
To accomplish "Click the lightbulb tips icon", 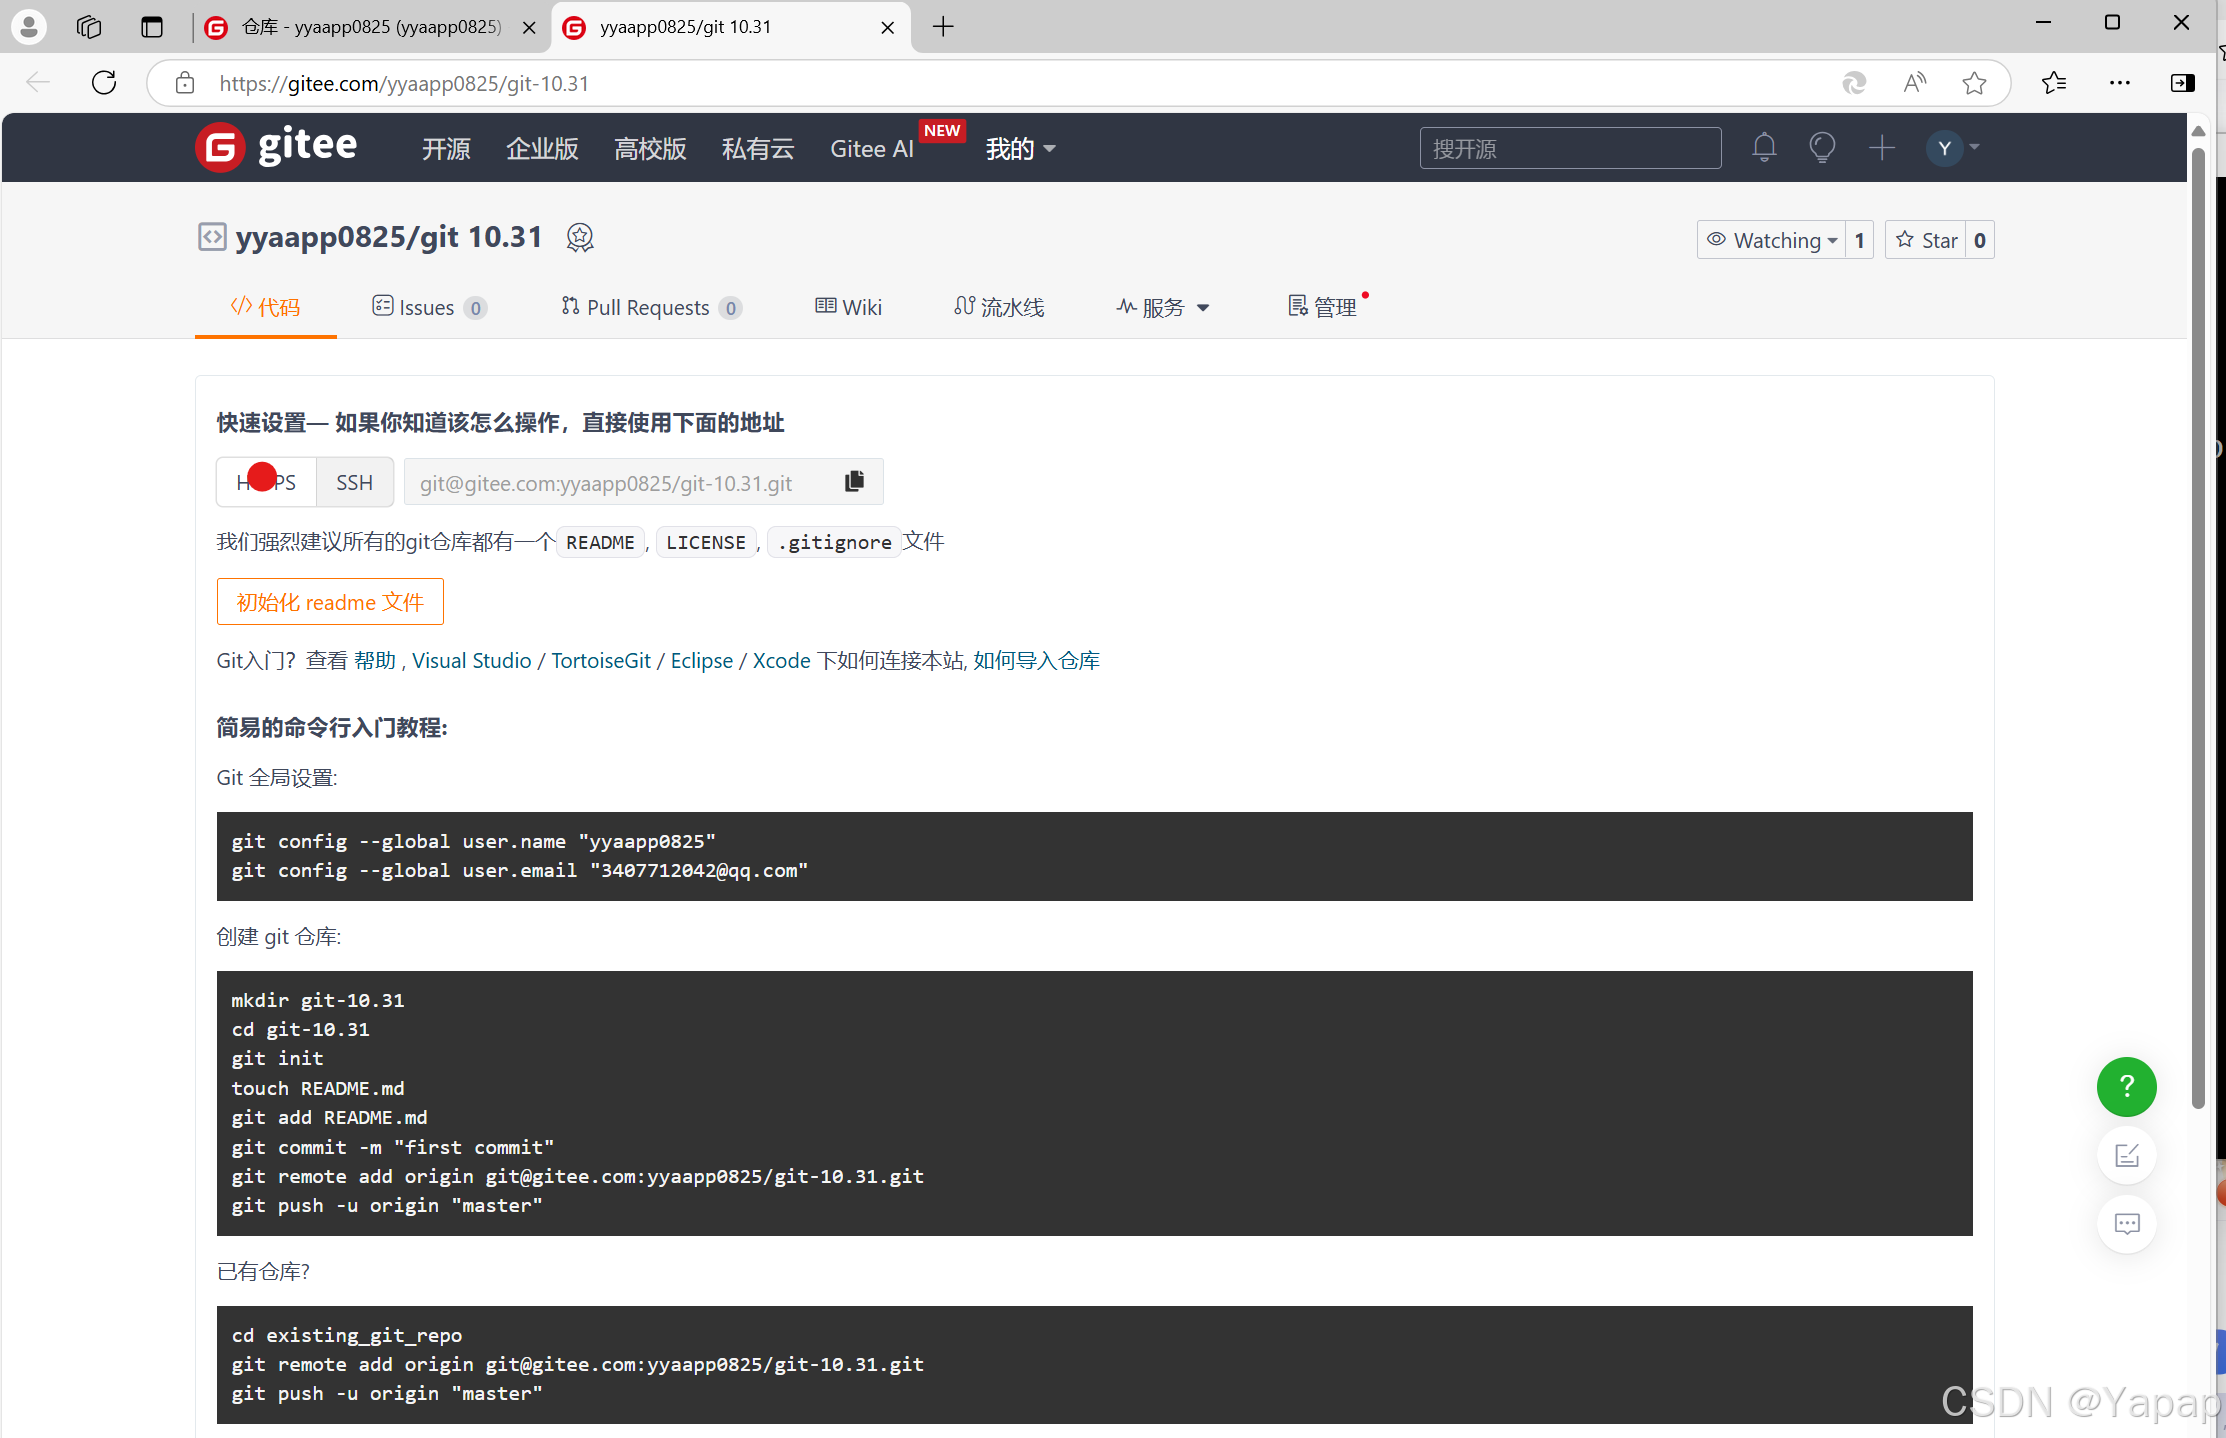I will (x=1822, y=148).
